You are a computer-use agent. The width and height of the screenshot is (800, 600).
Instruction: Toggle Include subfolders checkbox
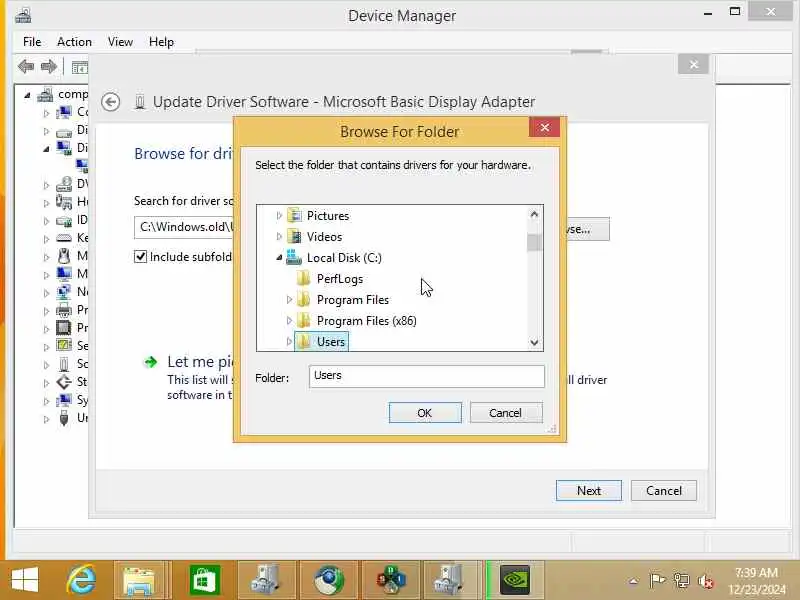point(140,256)
